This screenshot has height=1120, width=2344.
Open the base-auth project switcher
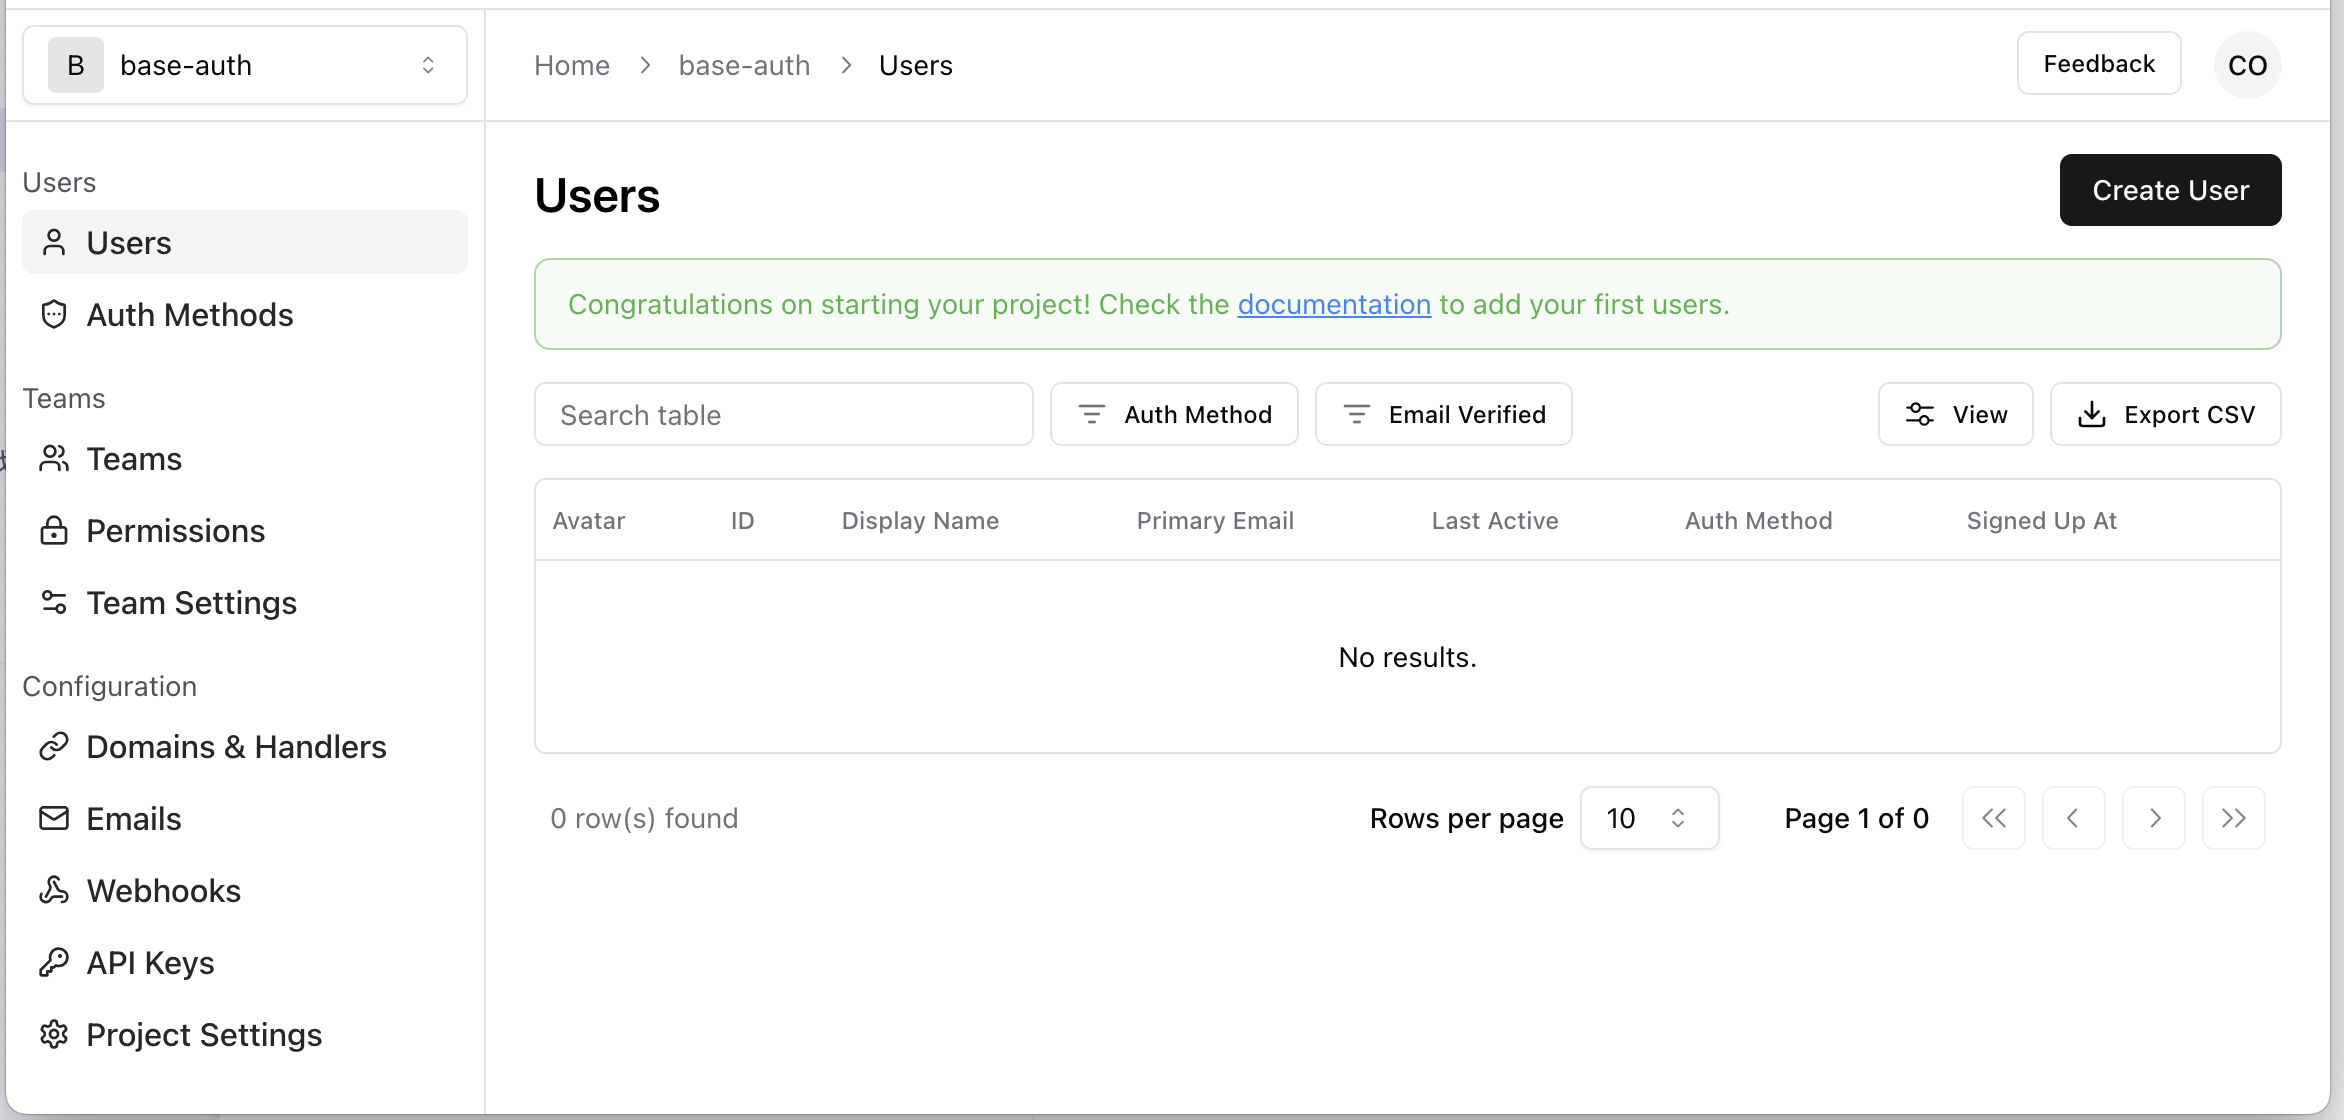[x=245, y=65]
